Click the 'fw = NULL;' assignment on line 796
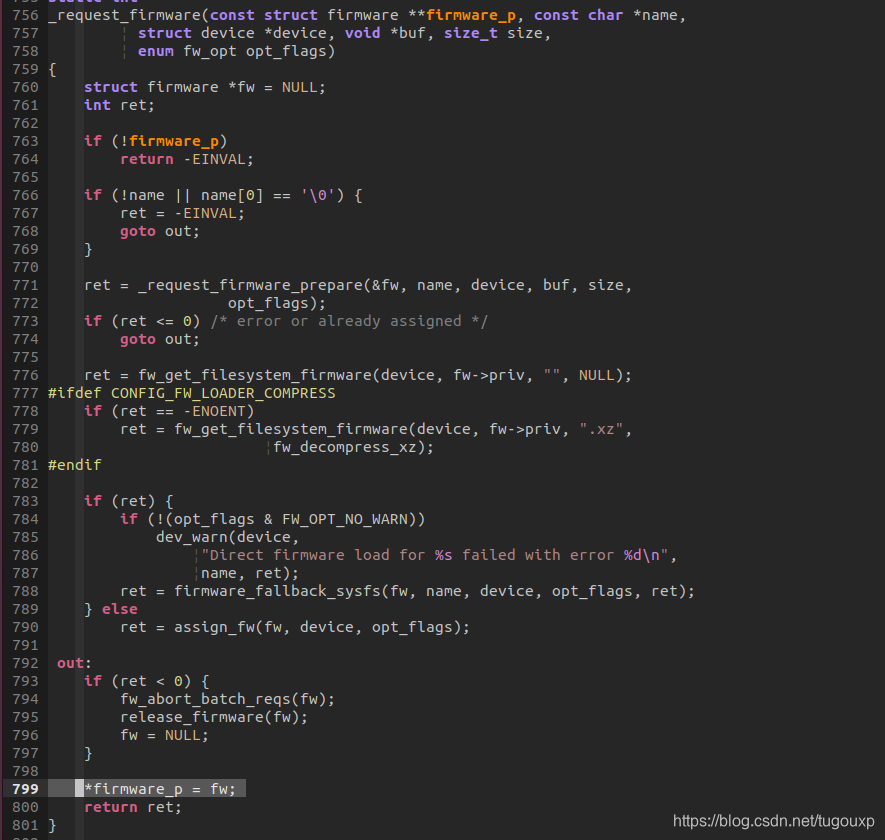Viewport: 885px width, 840px height. pyautogui.click(x=164, y=736)
